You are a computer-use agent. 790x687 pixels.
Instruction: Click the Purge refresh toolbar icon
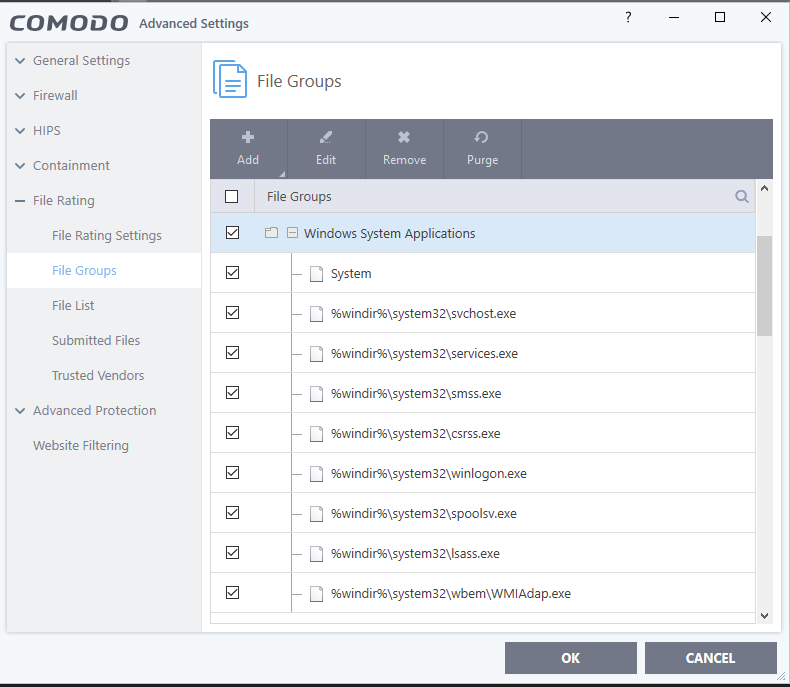pos(482,137)
